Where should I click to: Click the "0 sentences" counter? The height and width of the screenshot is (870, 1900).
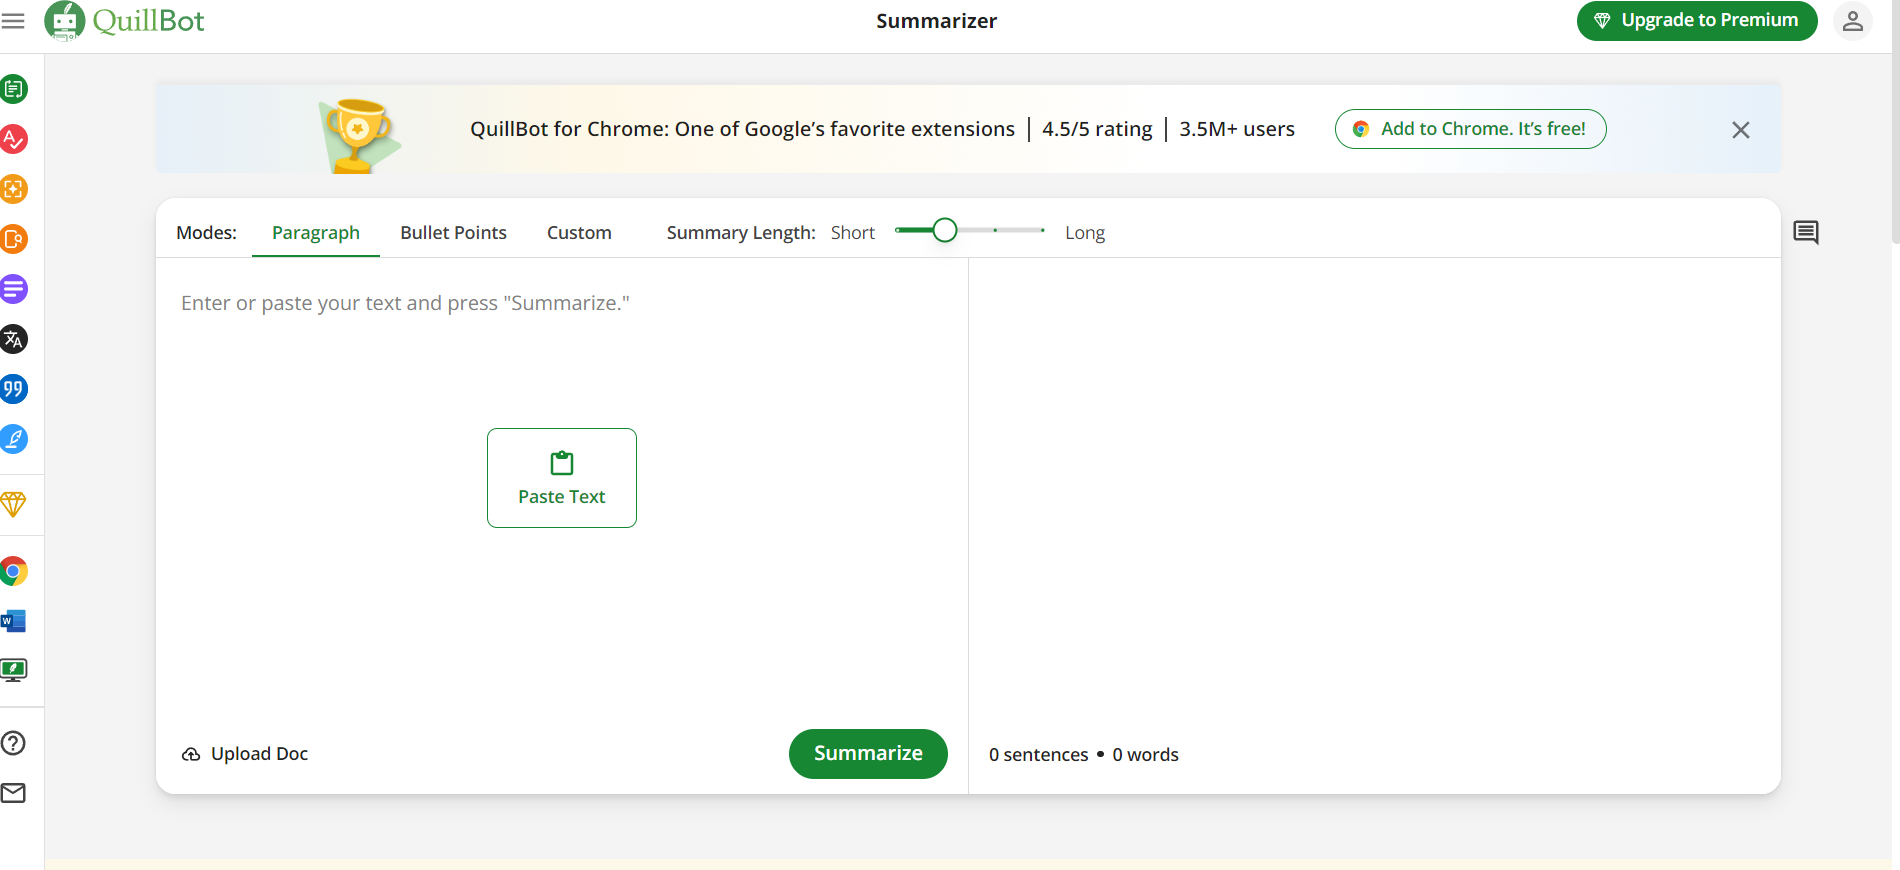click(1038, 755)
